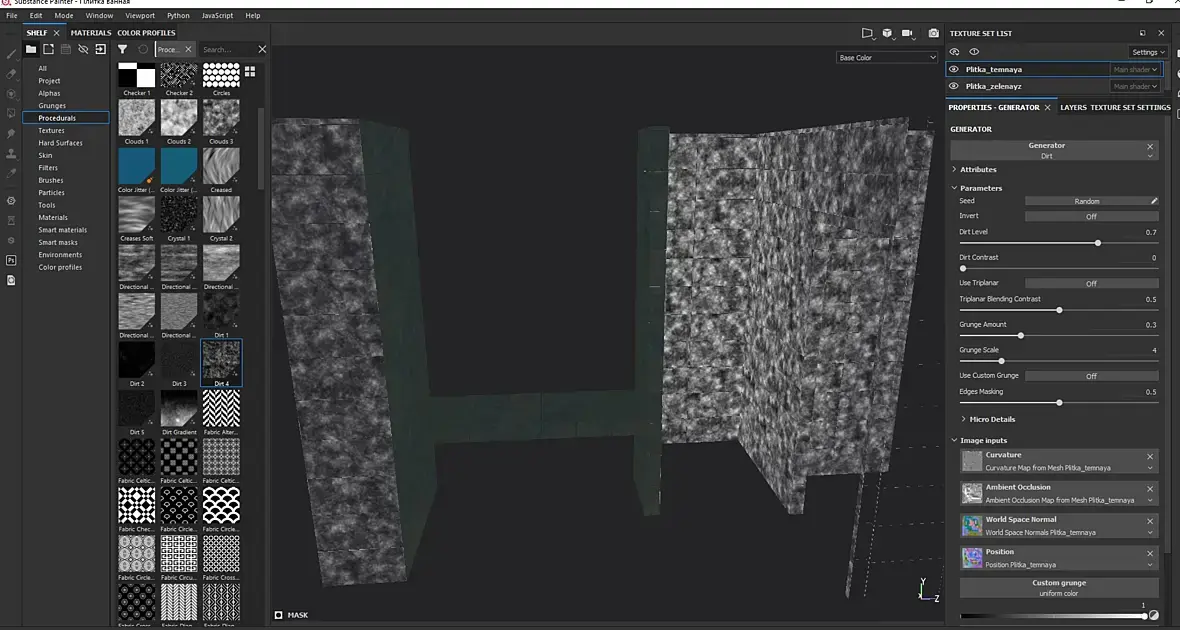Click the Edges Masking slider handle
The width and height of the screenshot is (1180, 630).
(x=1059, y=403)
